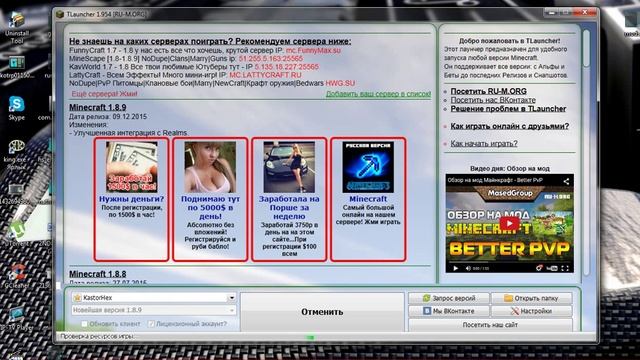Click the 'Посетить наш сайт' button
The height and width of the screenshot is (360, 640).
(490, 325)
